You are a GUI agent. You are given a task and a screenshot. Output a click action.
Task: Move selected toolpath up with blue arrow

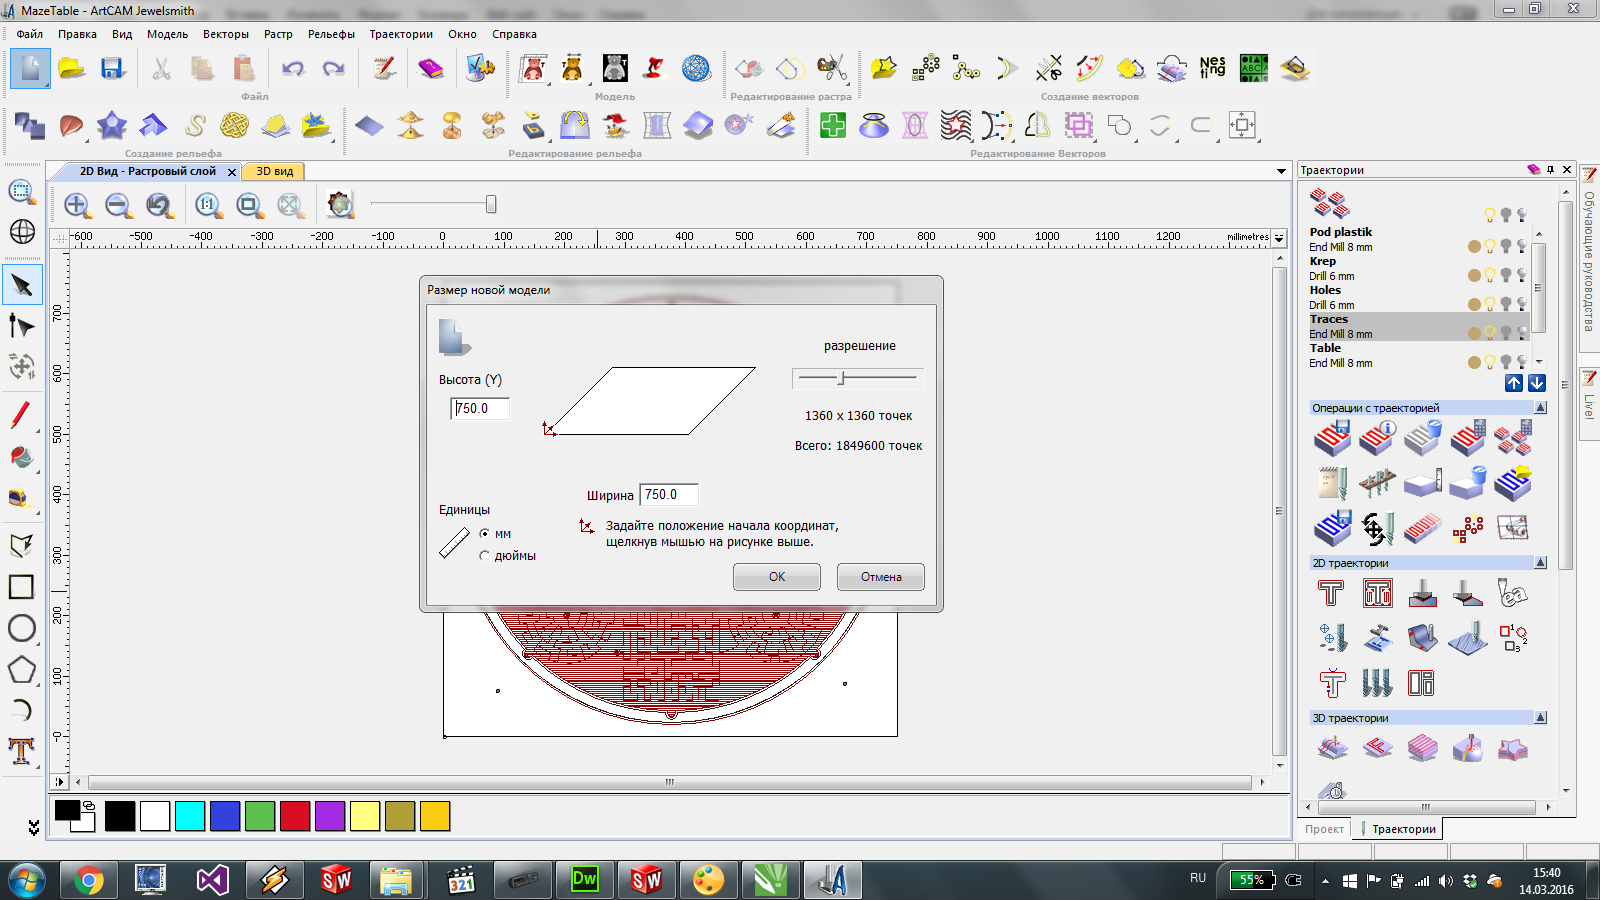pos(1514,383)
